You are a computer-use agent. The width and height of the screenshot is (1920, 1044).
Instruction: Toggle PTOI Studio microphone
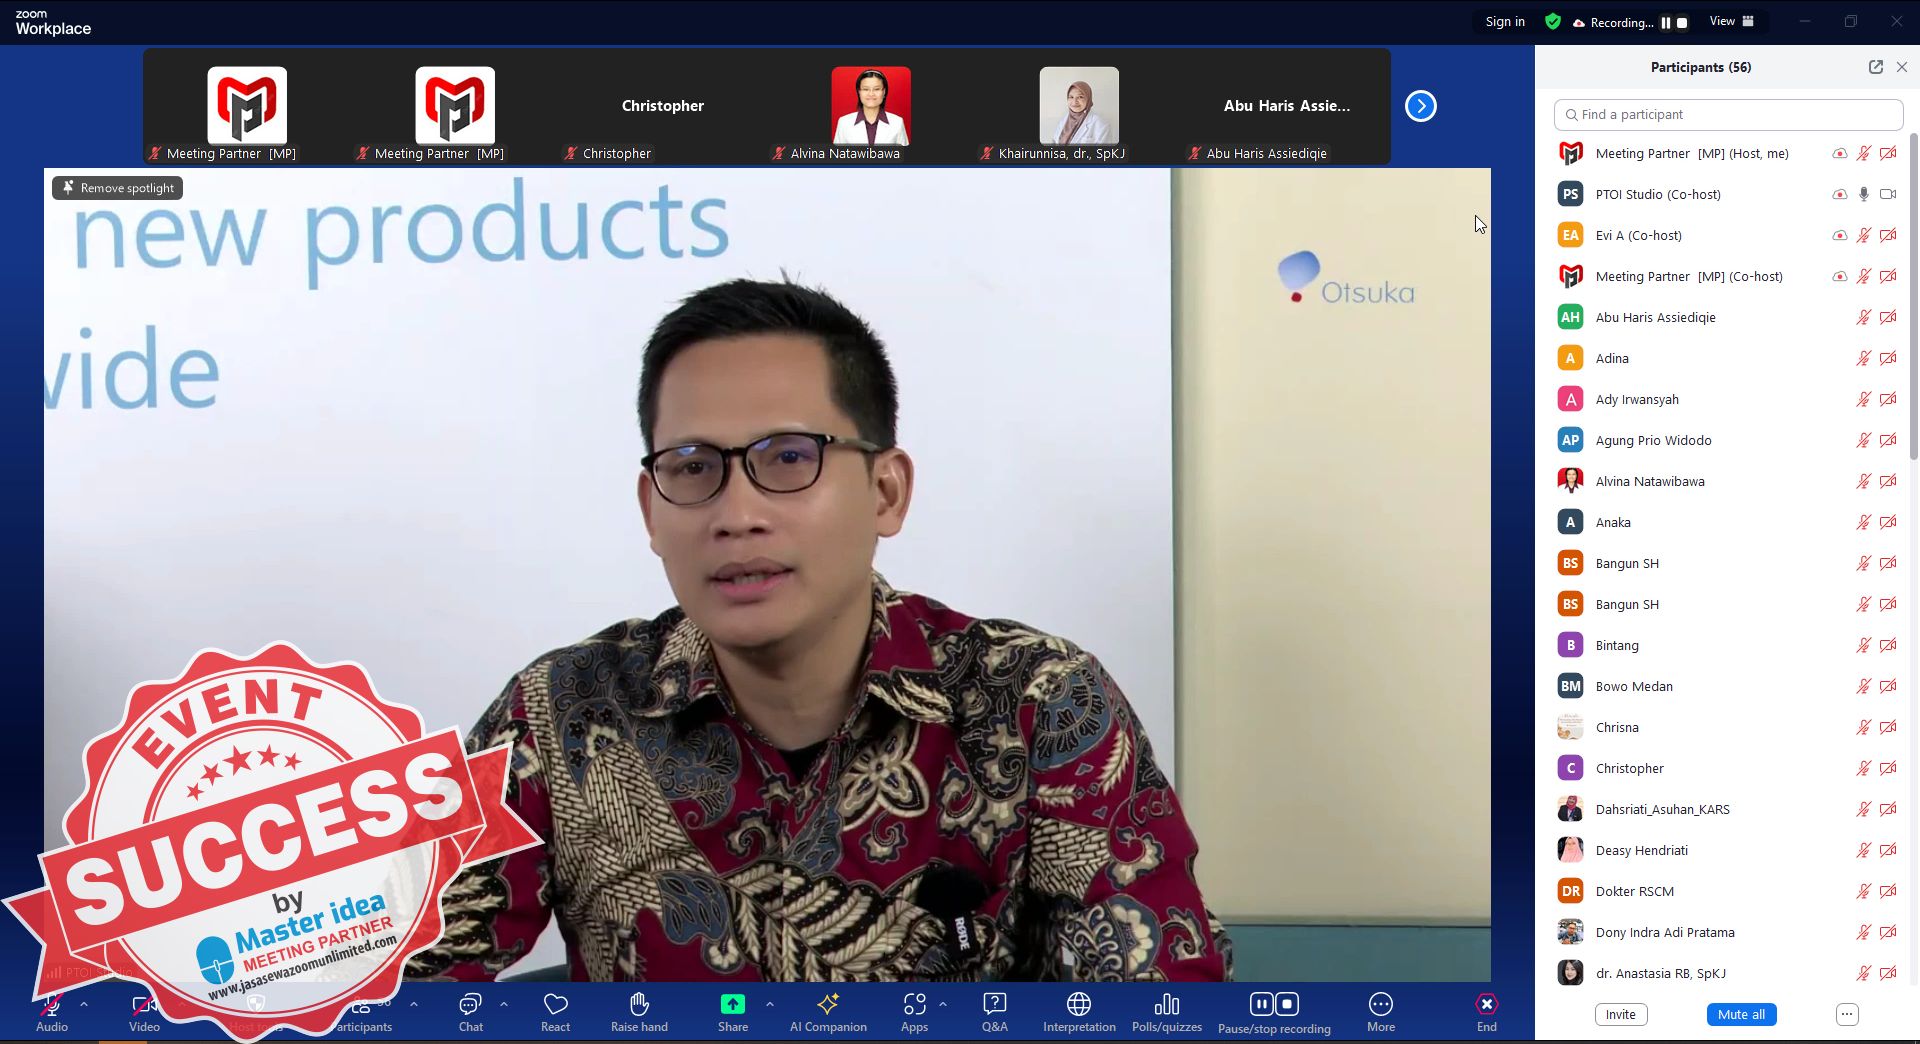(x=1864, y=194)
